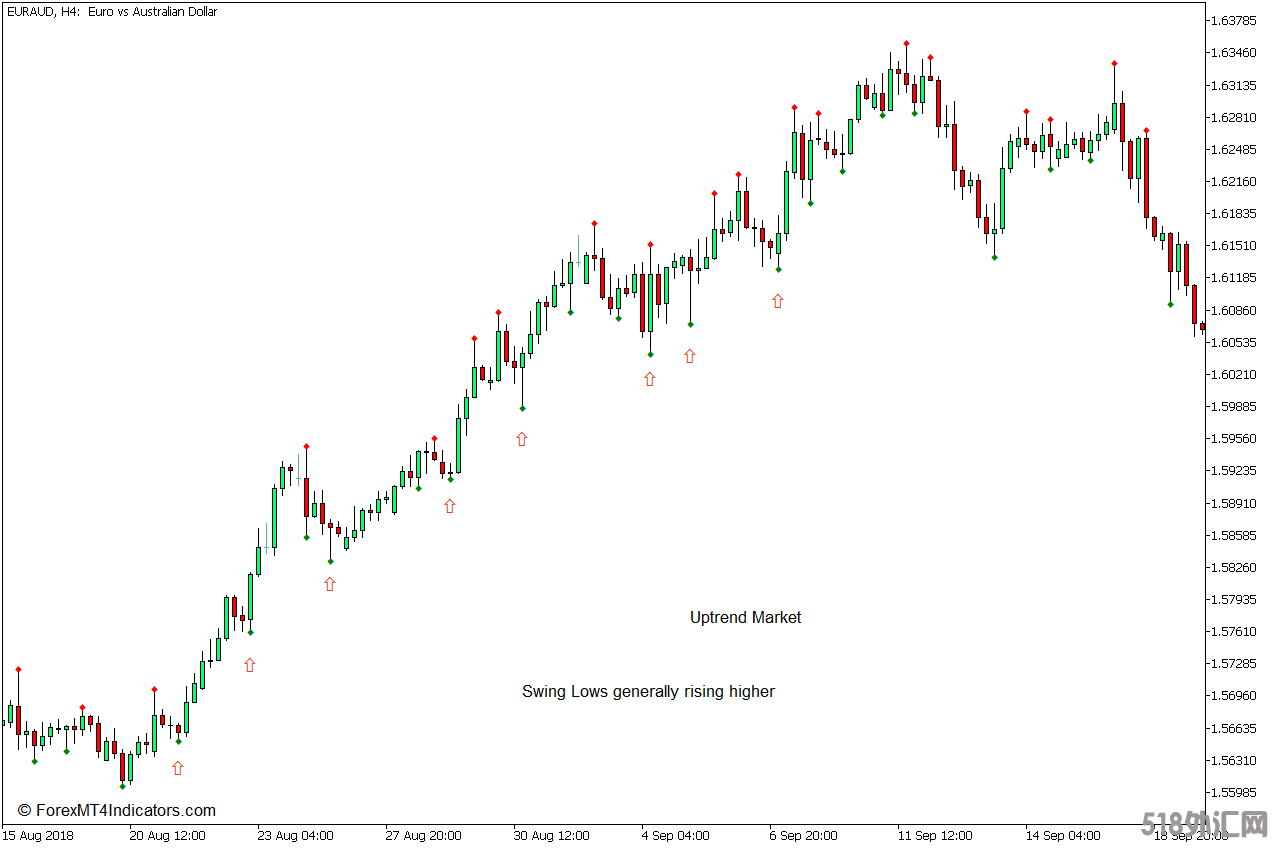Click the 1.63785 price on the scale

coord(1232,20)
